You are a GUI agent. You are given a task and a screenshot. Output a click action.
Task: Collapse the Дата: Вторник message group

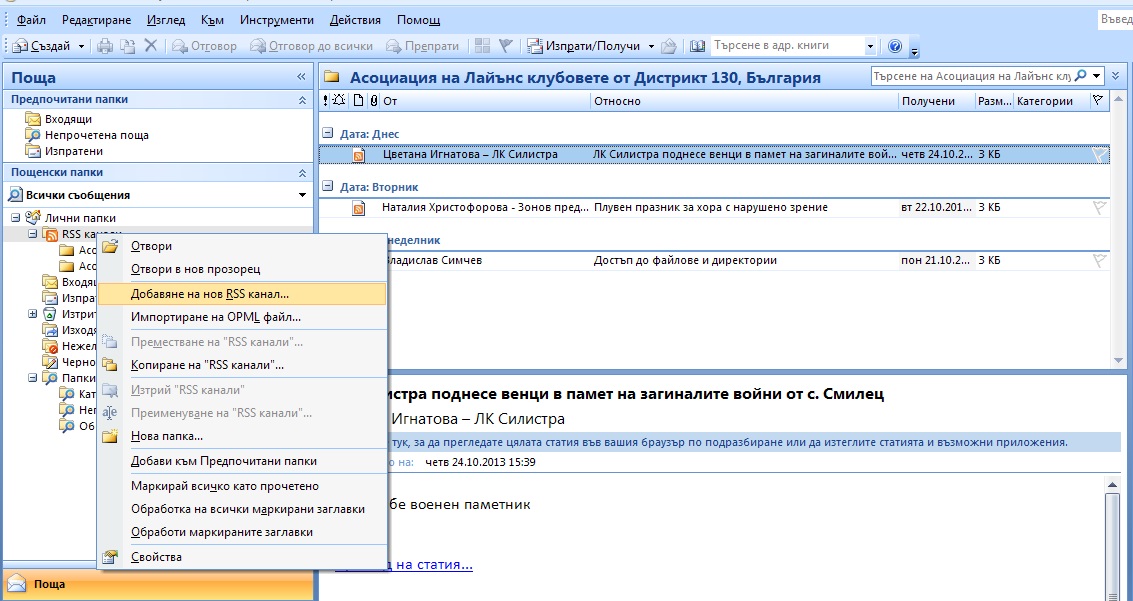[x=327, y=187]
